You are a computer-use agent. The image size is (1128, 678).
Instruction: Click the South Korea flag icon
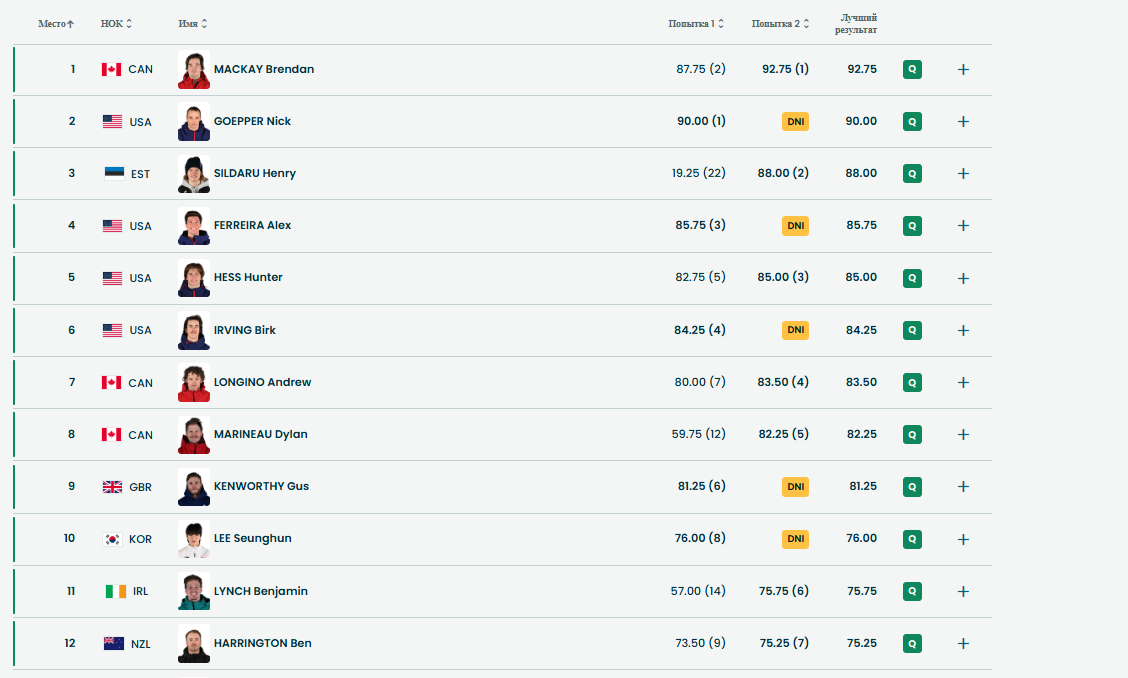point(113,539)
